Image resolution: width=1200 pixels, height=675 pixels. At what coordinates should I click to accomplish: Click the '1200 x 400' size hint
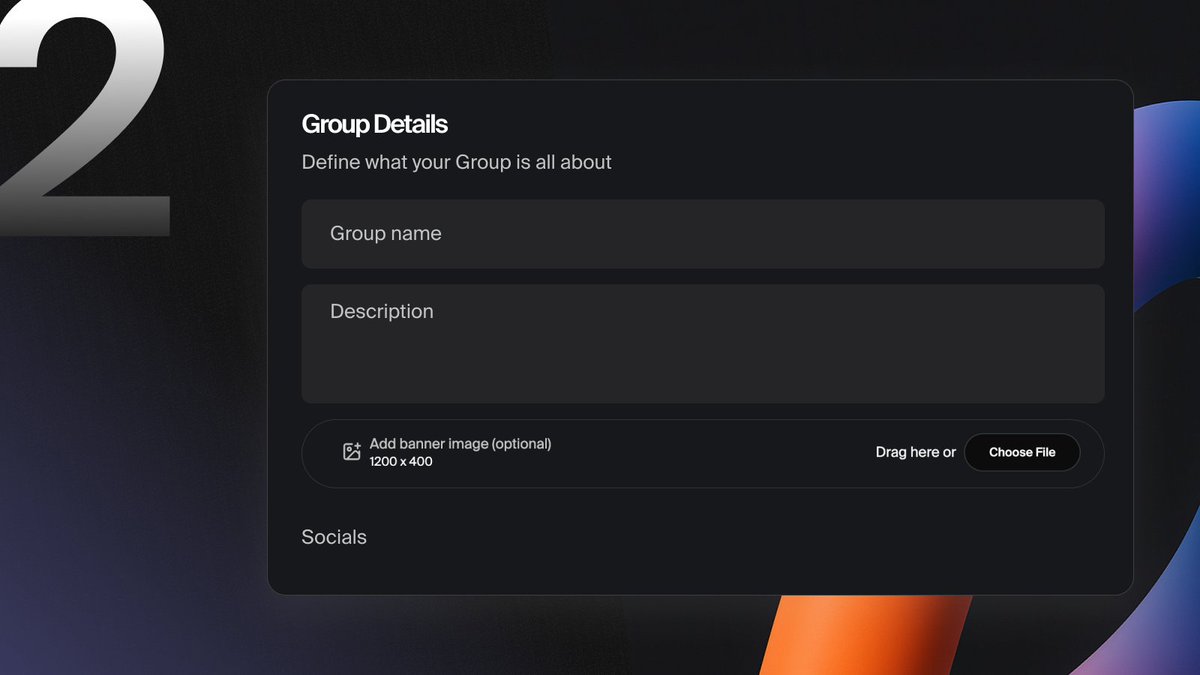point(401,462)
